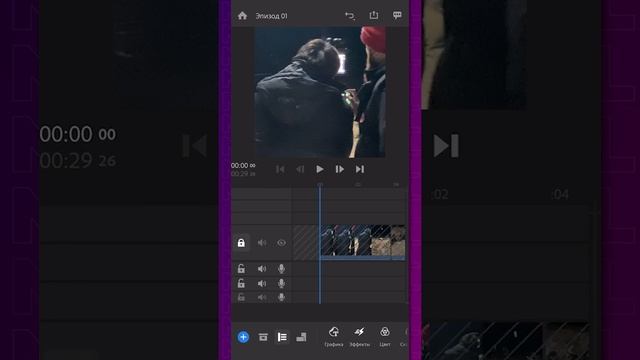Viewport: 640px width, 360px height.
Task: Click the 00:00 current timecode
Action: point(243,165)
